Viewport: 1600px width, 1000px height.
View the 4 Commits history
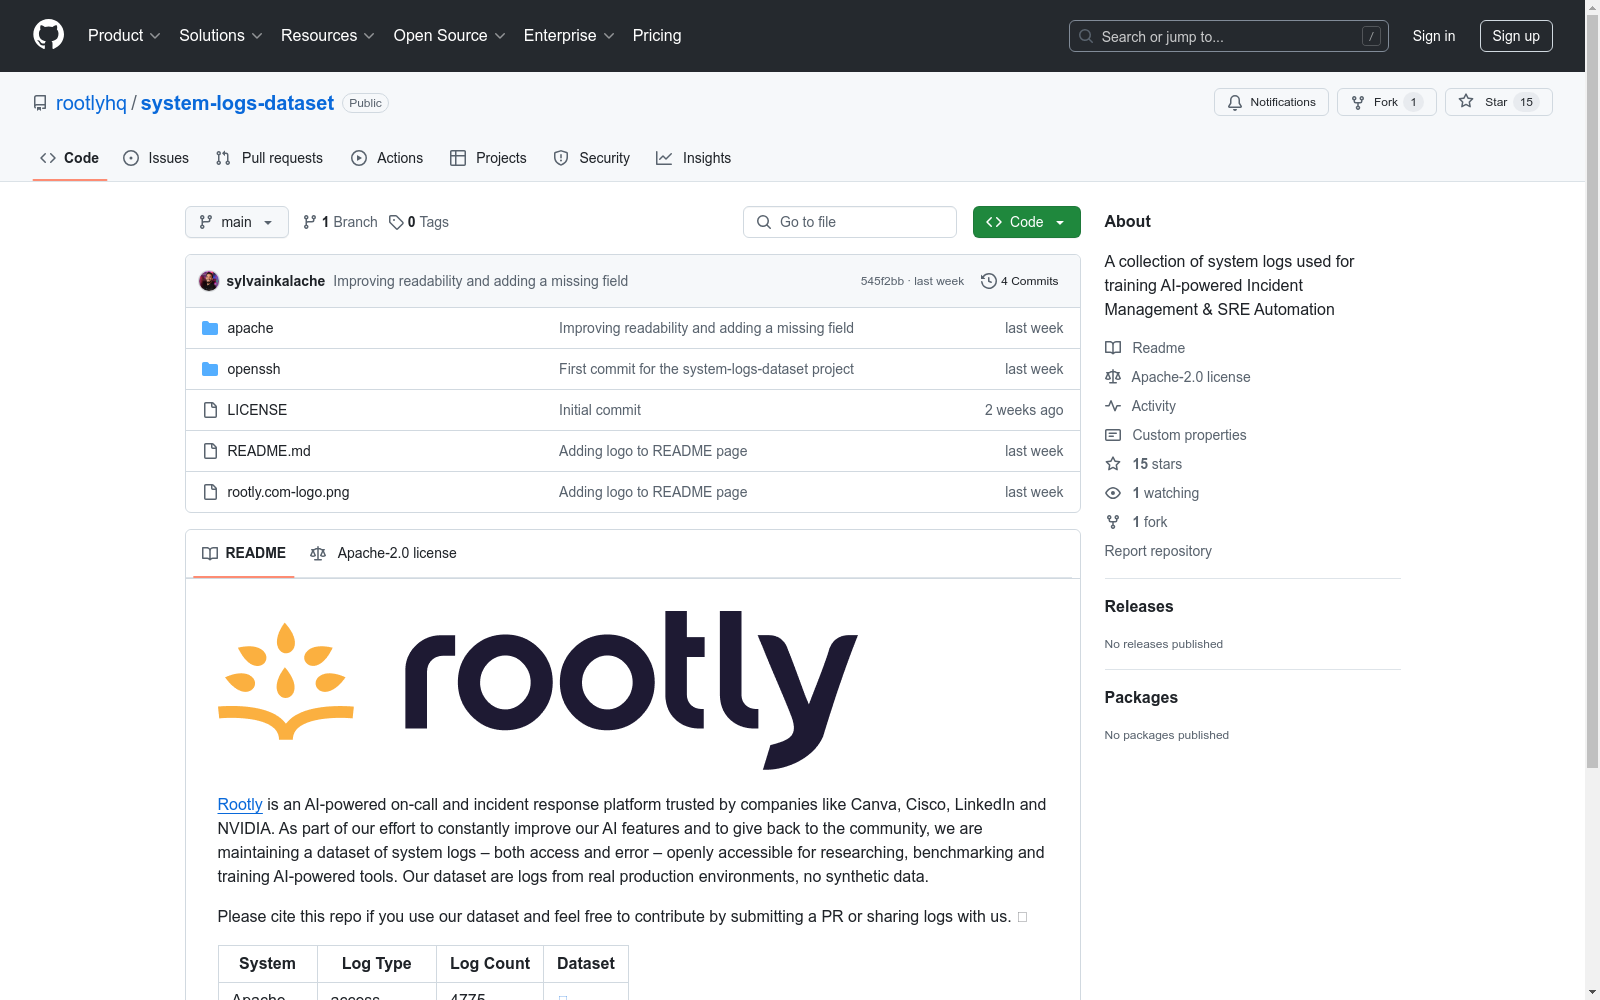pos(1020,281)
